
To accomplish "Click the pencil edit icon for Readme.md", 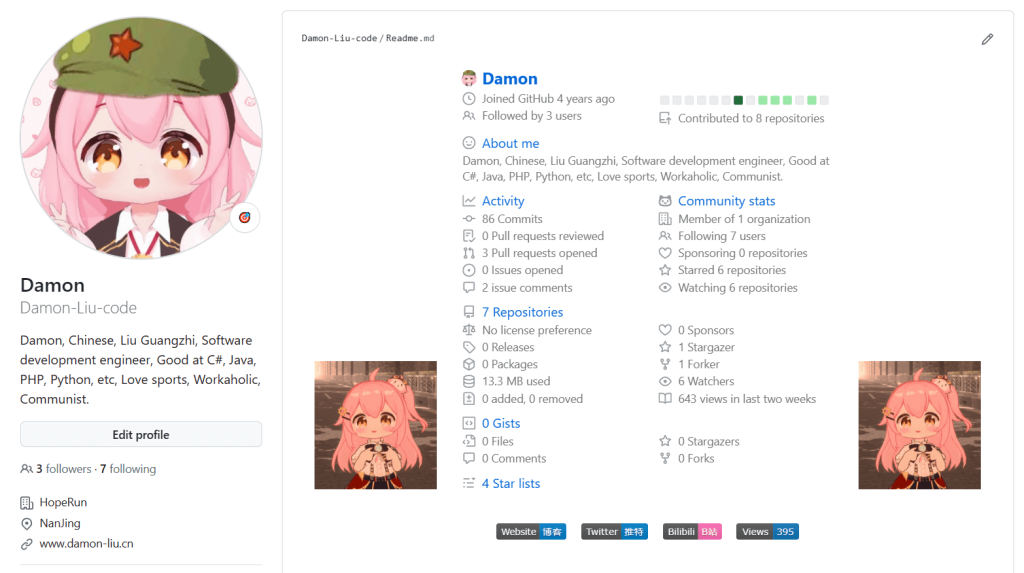I will (987, 39).
